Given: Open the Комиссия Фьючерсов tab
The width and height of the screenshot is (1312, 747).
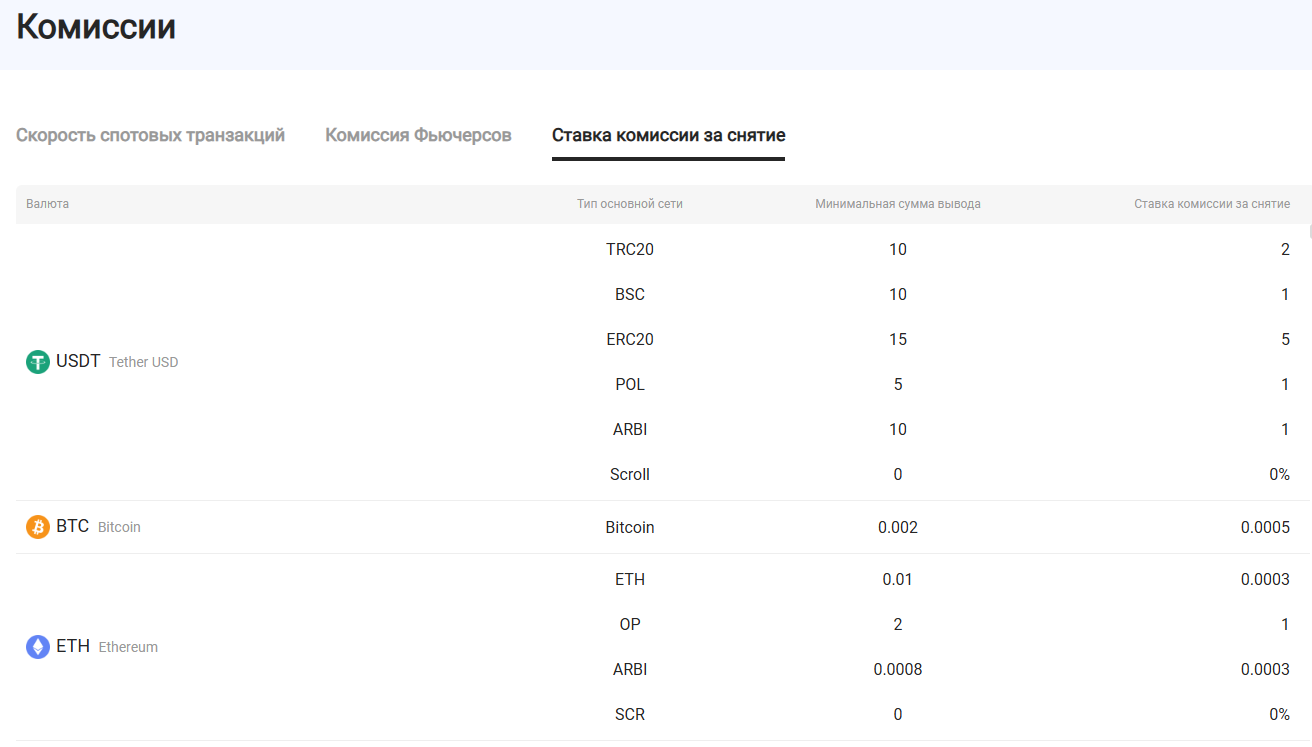Looking at the screenshot, I should (418, 135).
